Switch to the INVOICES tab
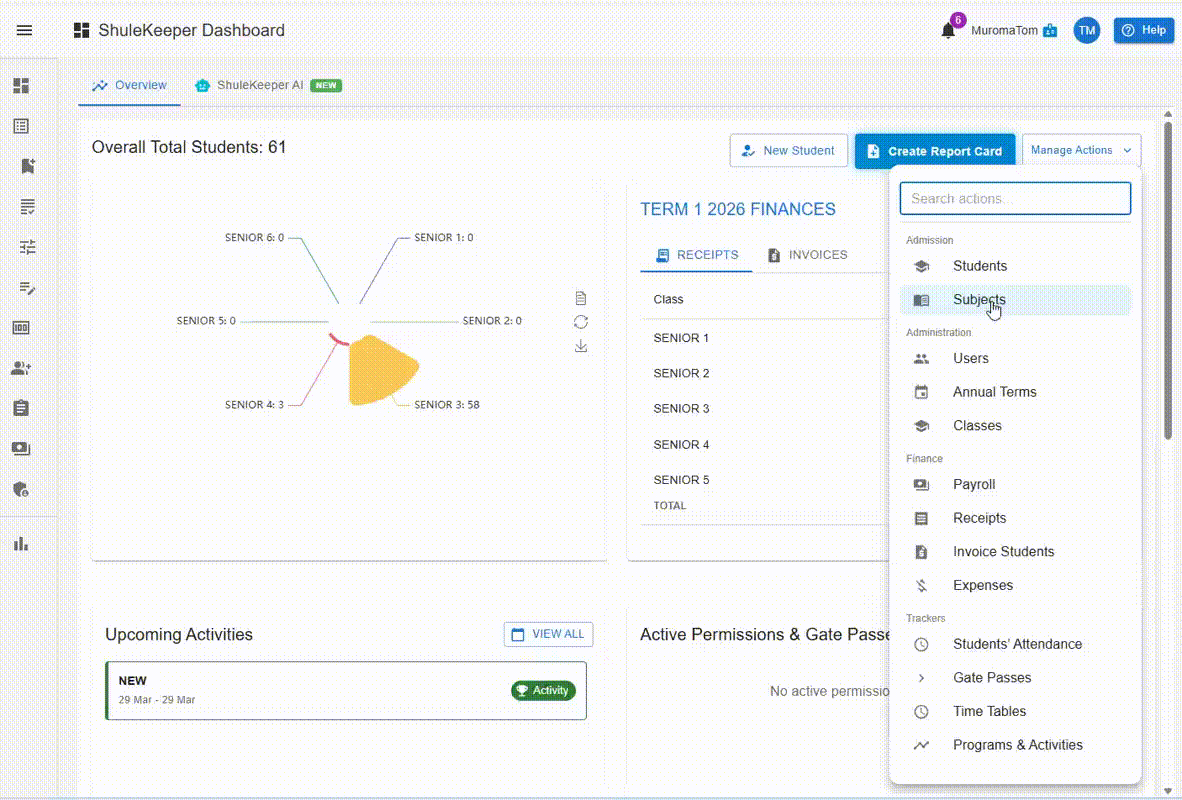Screen dimensions: 1182x800 point(806,255)
